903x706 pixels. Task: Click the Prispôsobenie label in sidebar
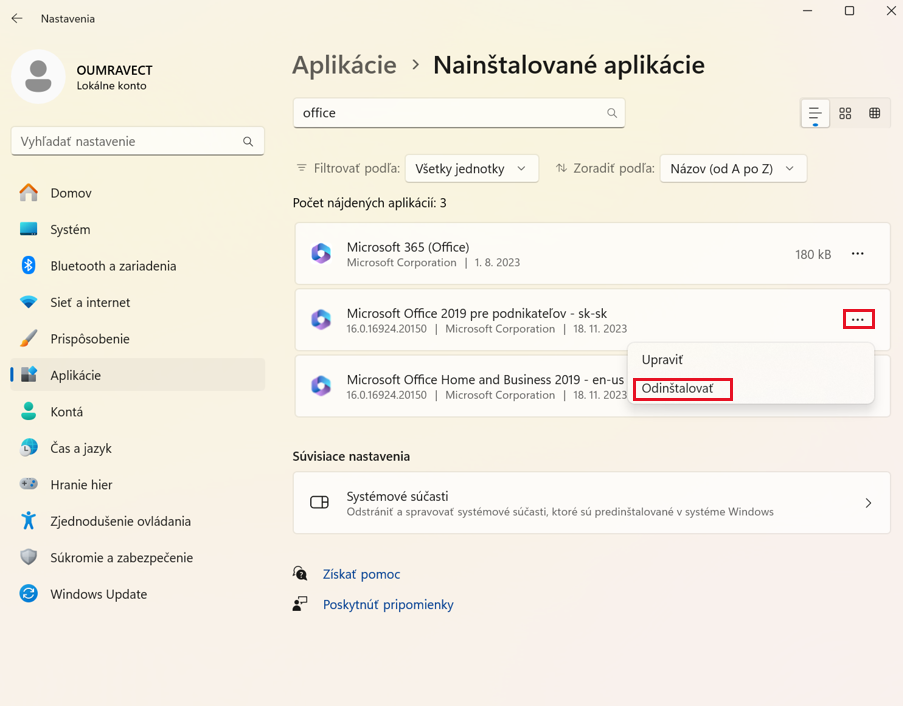(90, 339)
